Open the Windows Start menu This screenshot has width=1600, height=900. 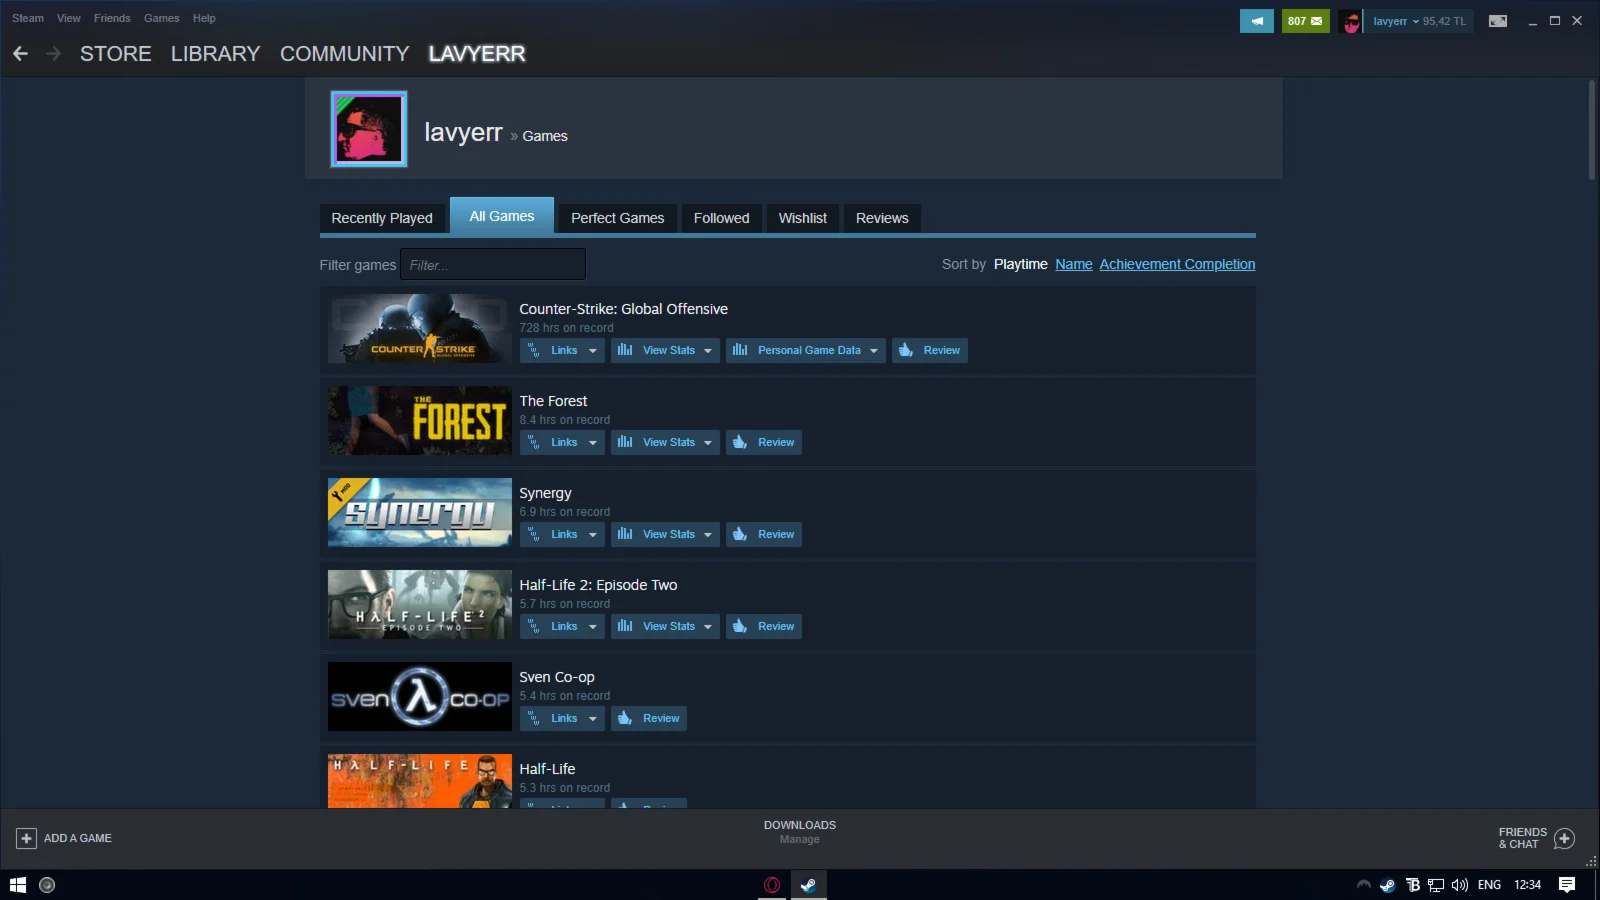(17, 885)
